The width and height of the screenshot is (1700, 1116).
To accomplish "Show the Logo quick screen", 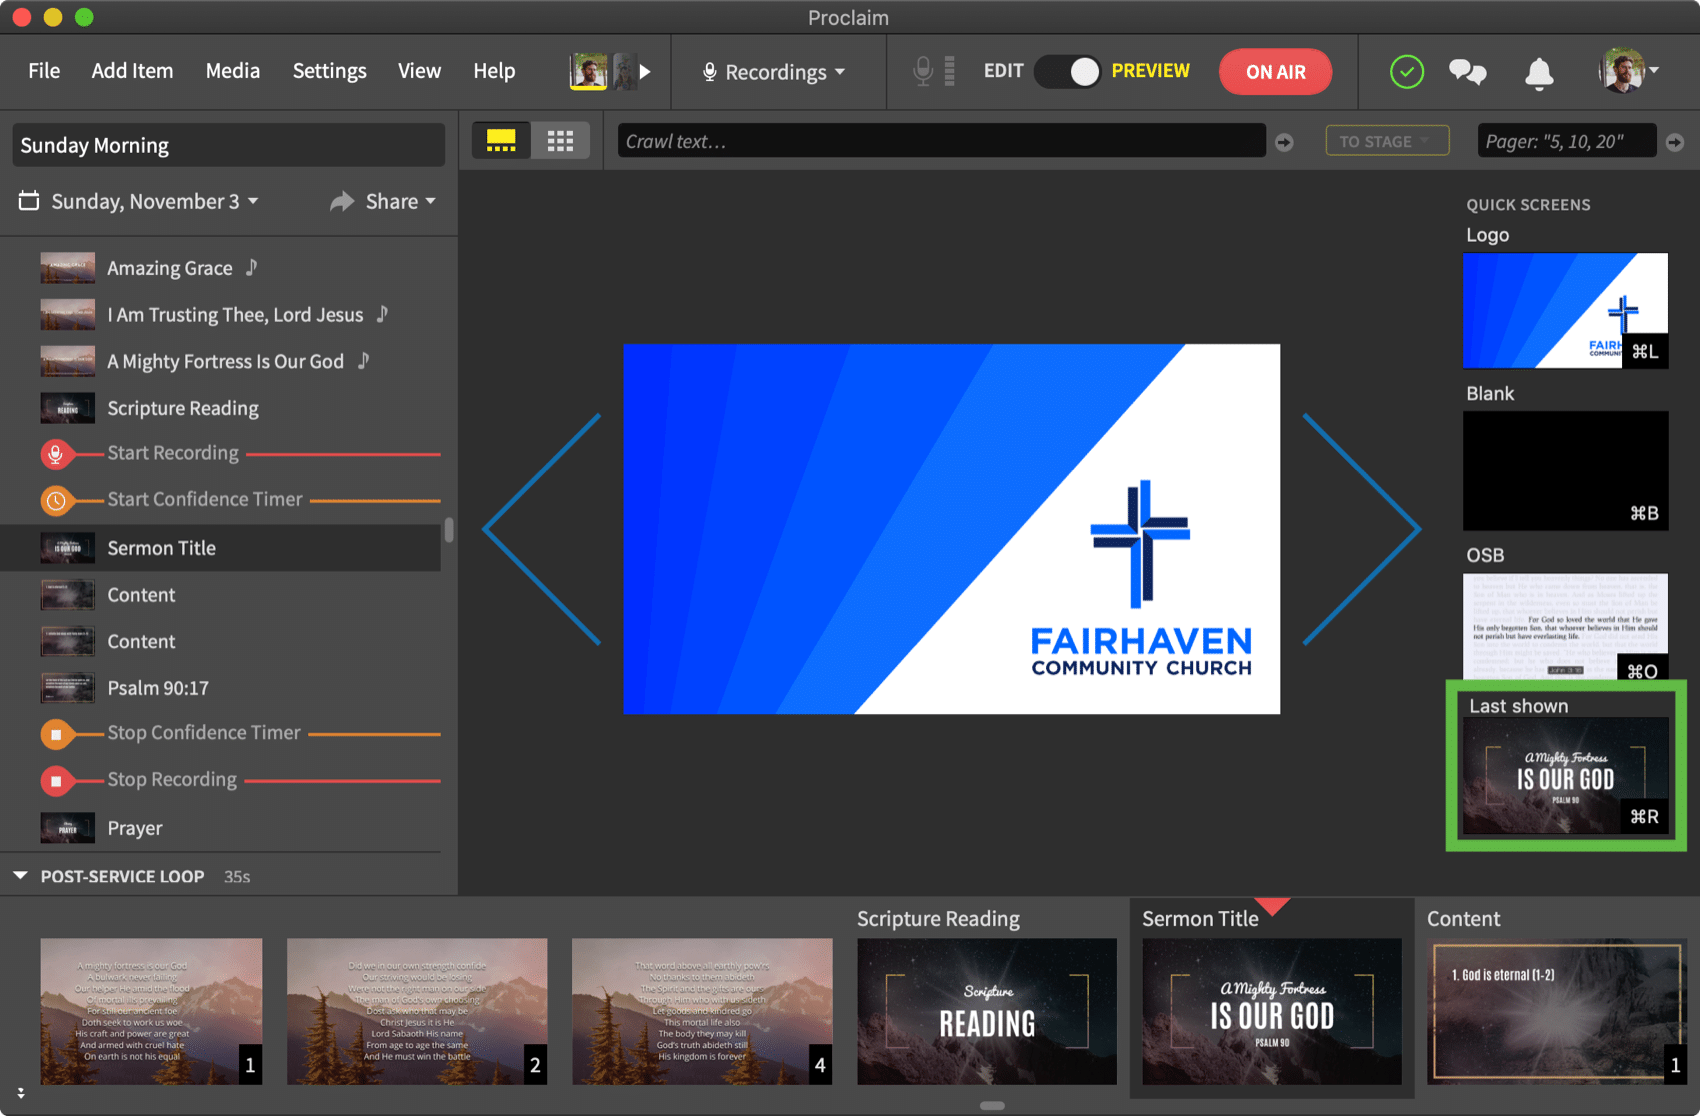I will (1565, 310).
